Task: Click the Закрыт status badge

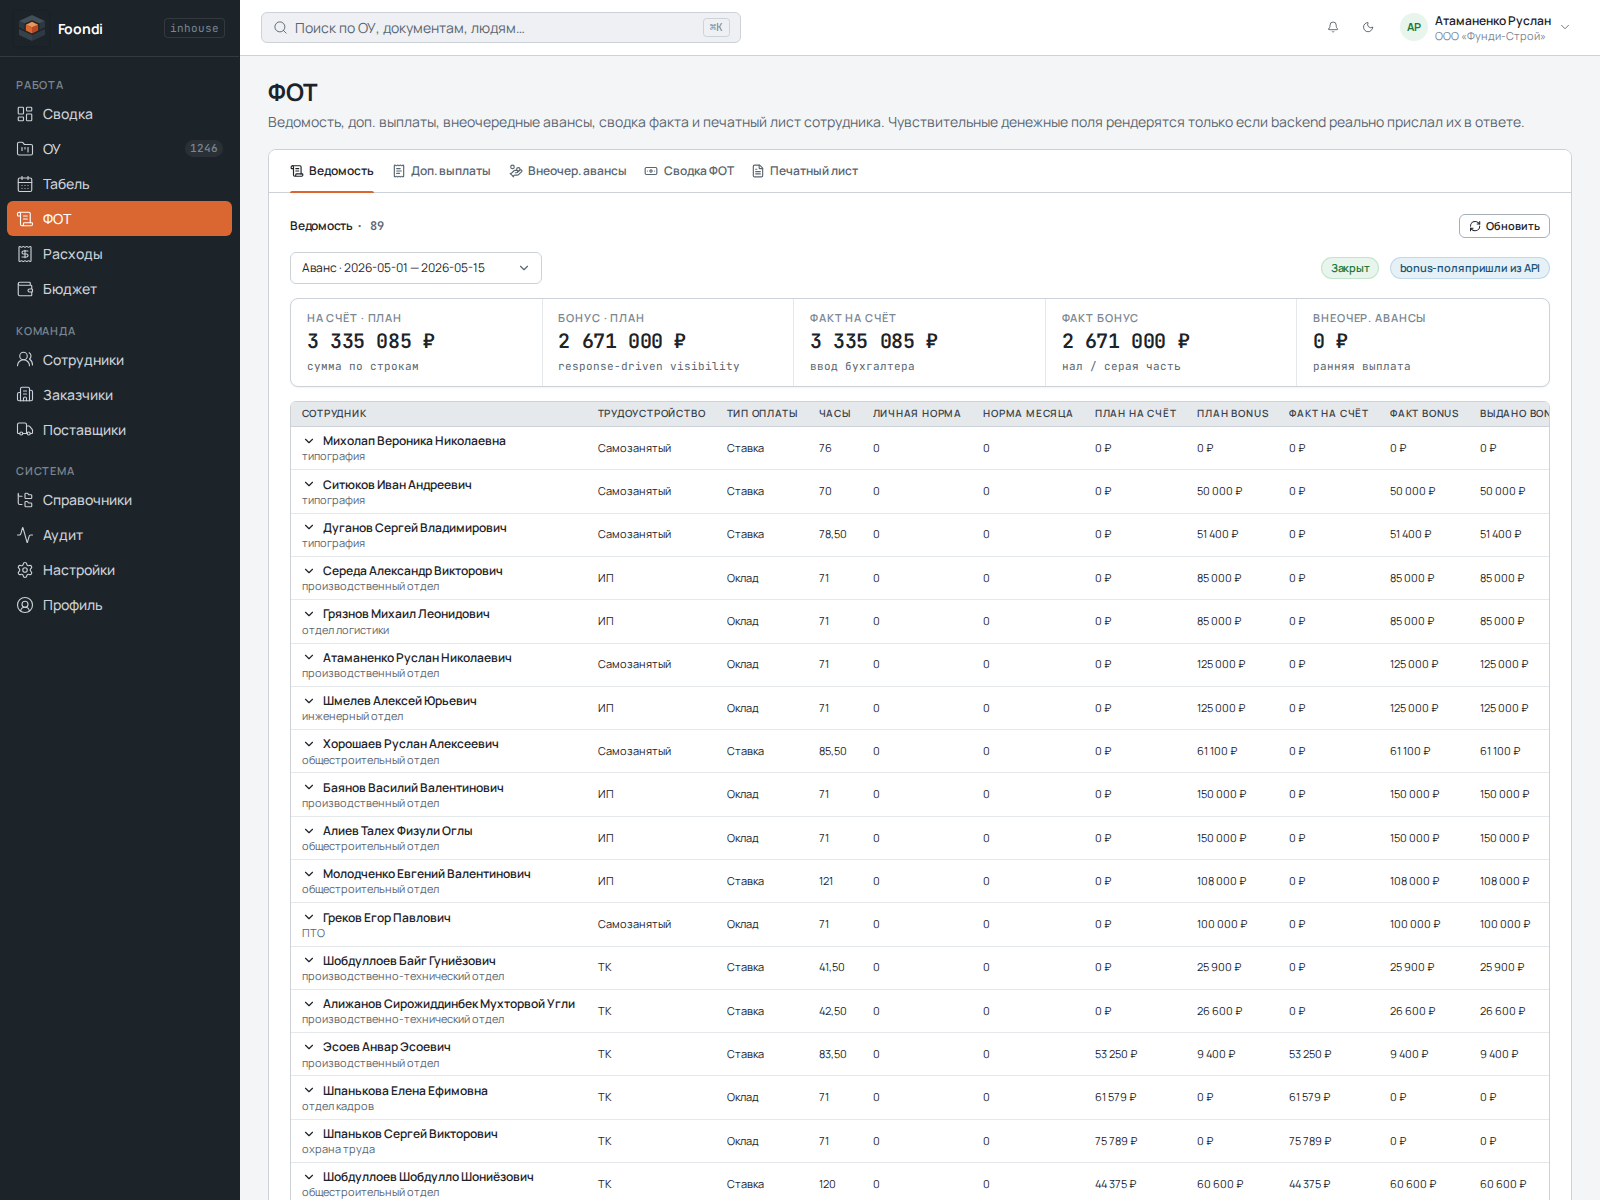Action: [1350, 268]
